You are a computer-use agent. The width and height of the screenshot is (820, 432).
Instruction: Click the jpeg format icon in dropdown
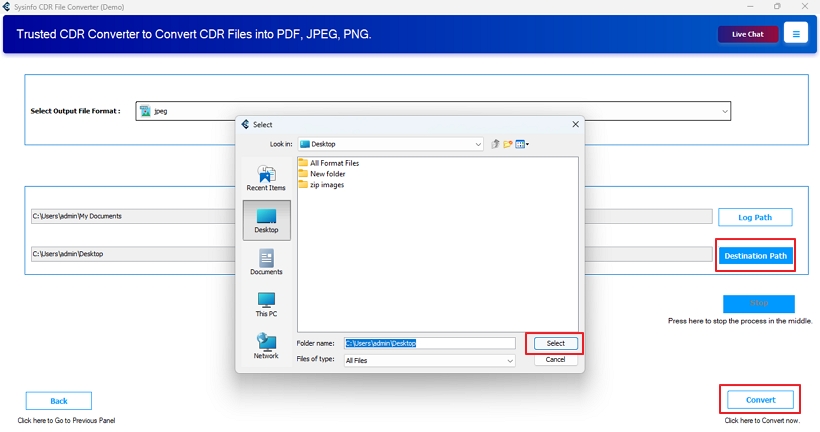pyautogui.click(x=145, y=111)
